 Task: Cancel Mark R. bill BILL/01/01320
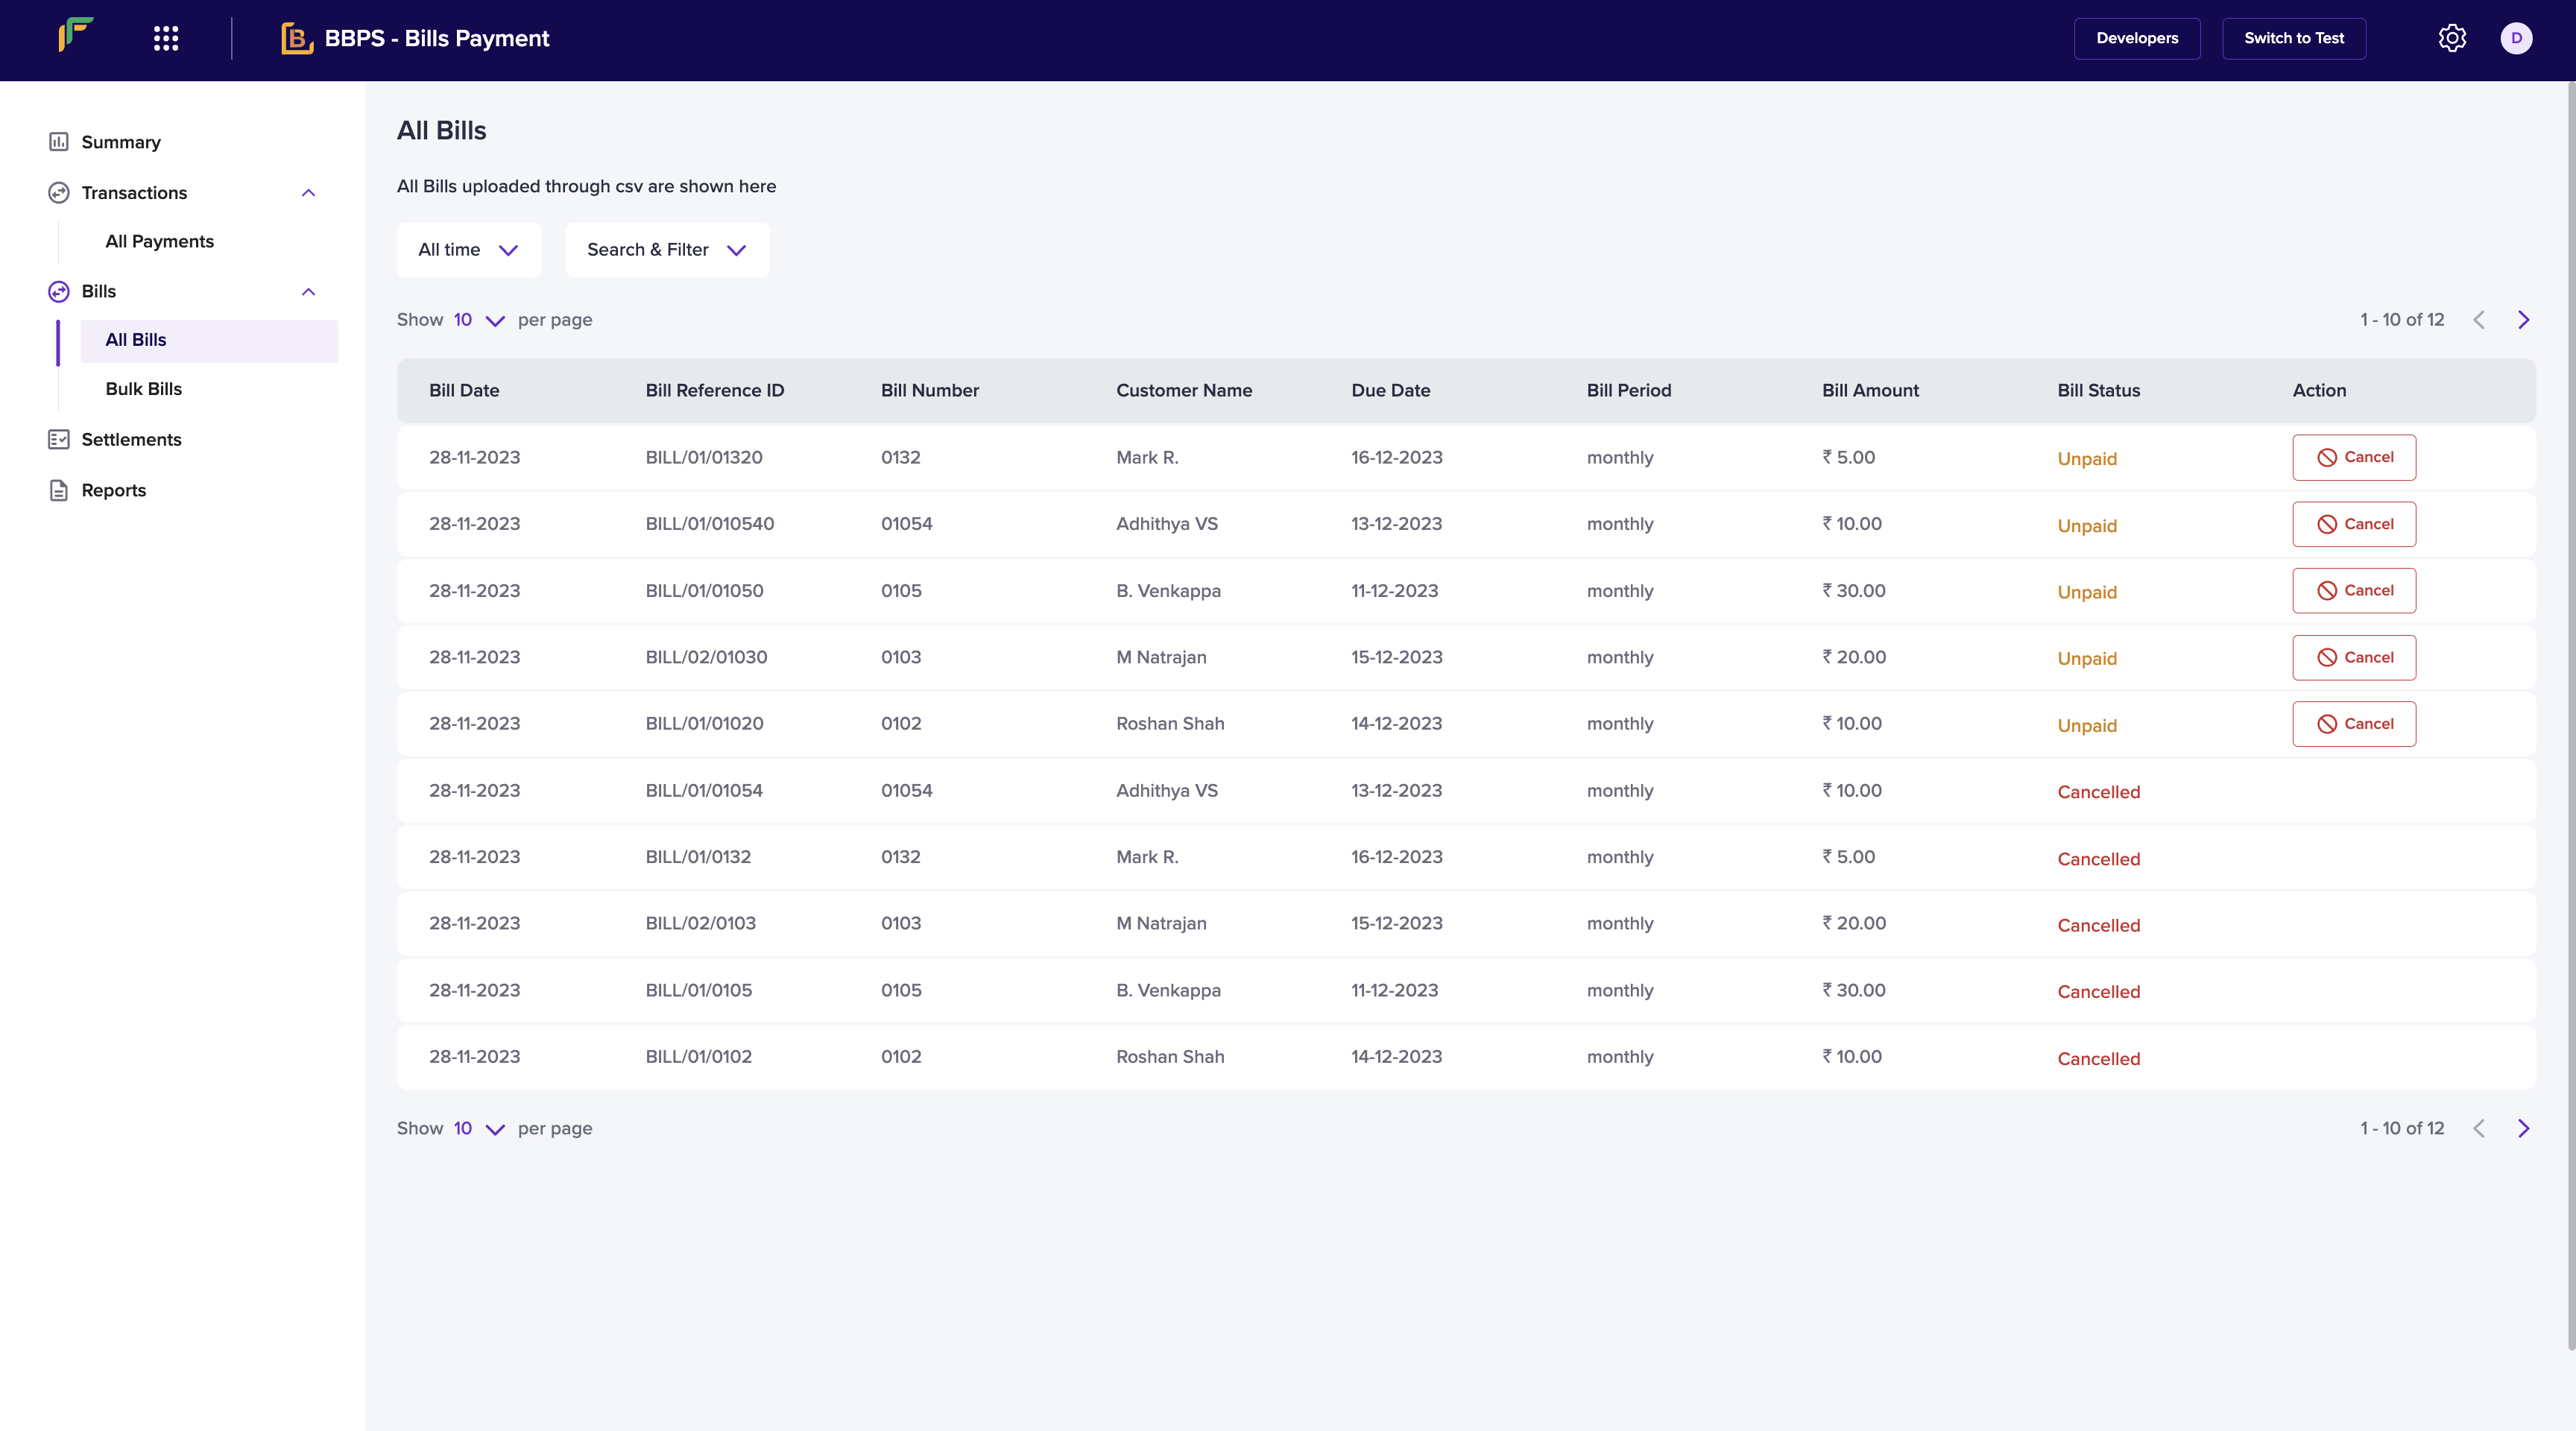point(2354,457)
